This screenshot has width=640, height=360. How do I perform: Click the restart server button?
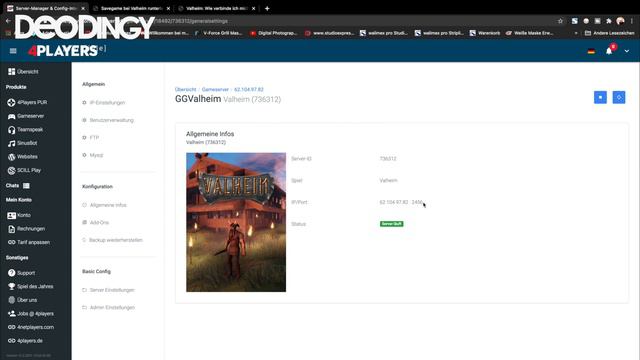coord(619,97)
